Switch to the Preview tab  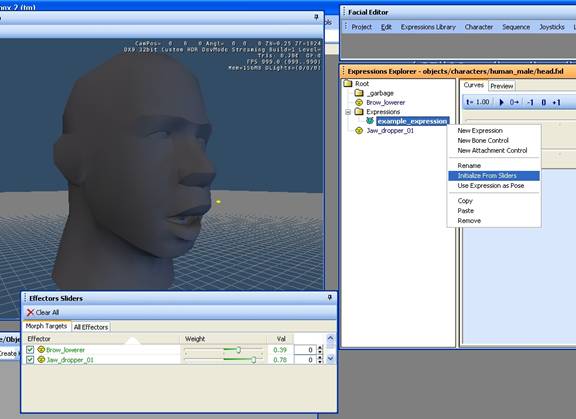[x=502, y=86]
